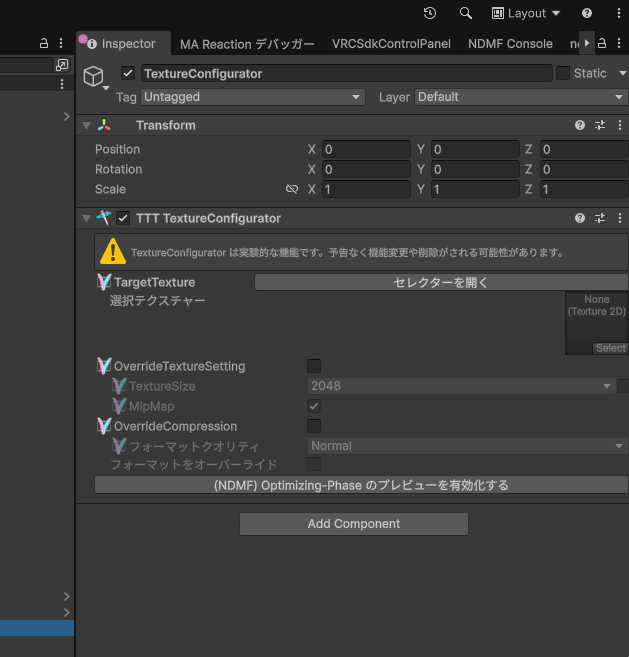Click the Transform axes icon
This screenshot has height=657, width=629.
pyautogui.click(x=104, y=125)
